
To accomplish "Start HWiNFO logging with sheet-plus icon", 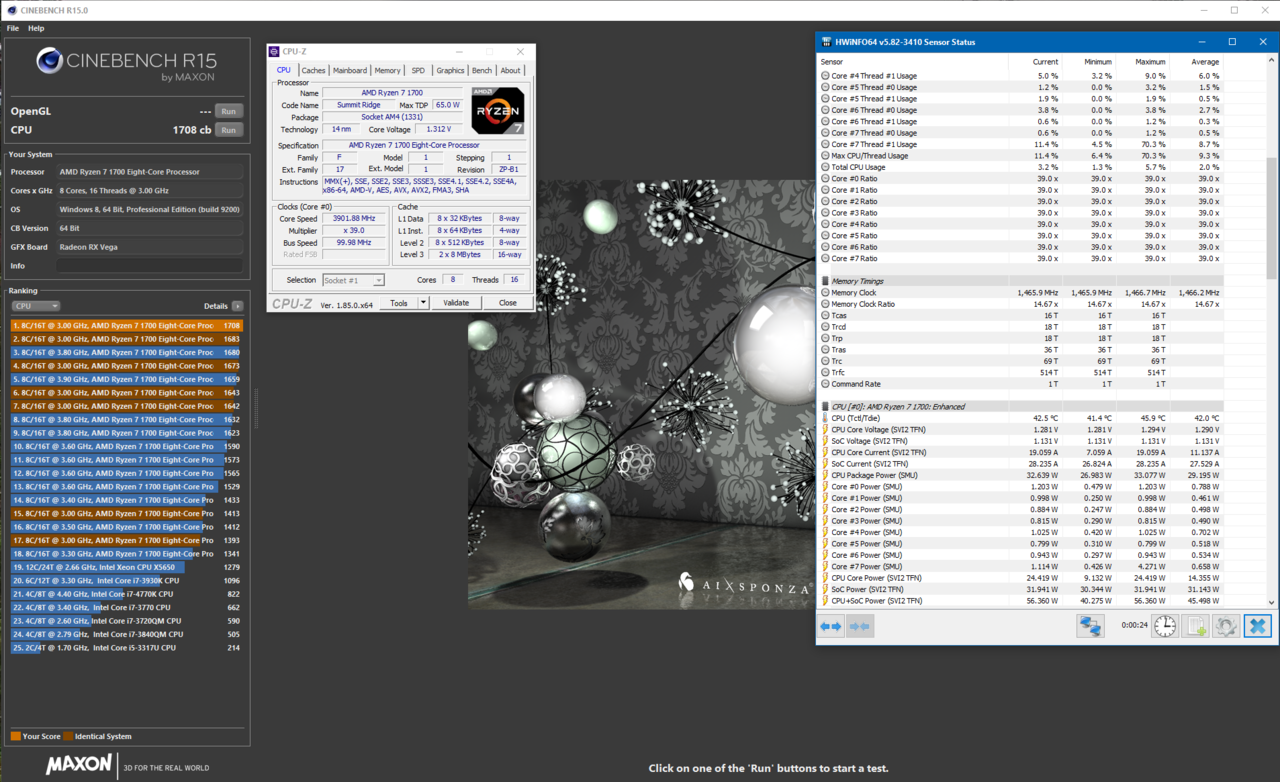I will coord(1196,626).
